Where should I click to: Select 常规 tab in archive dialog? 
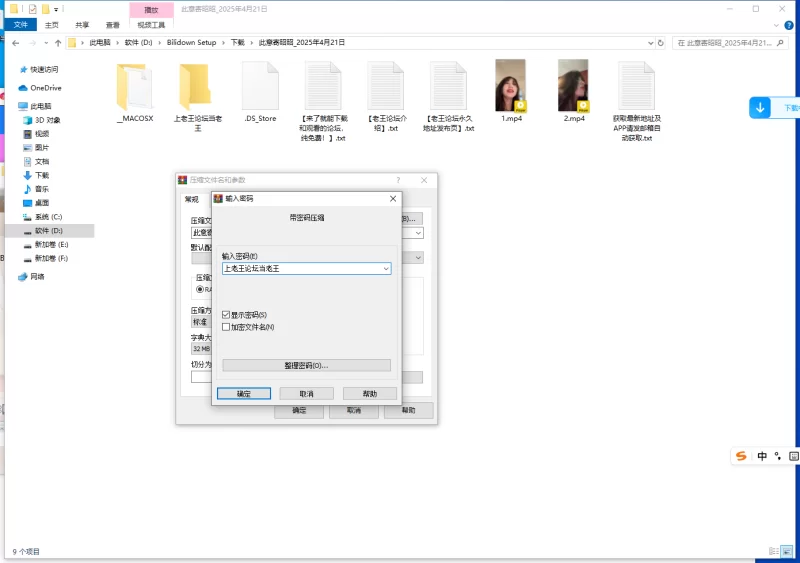pyautogui.click(x=192, y=199)
